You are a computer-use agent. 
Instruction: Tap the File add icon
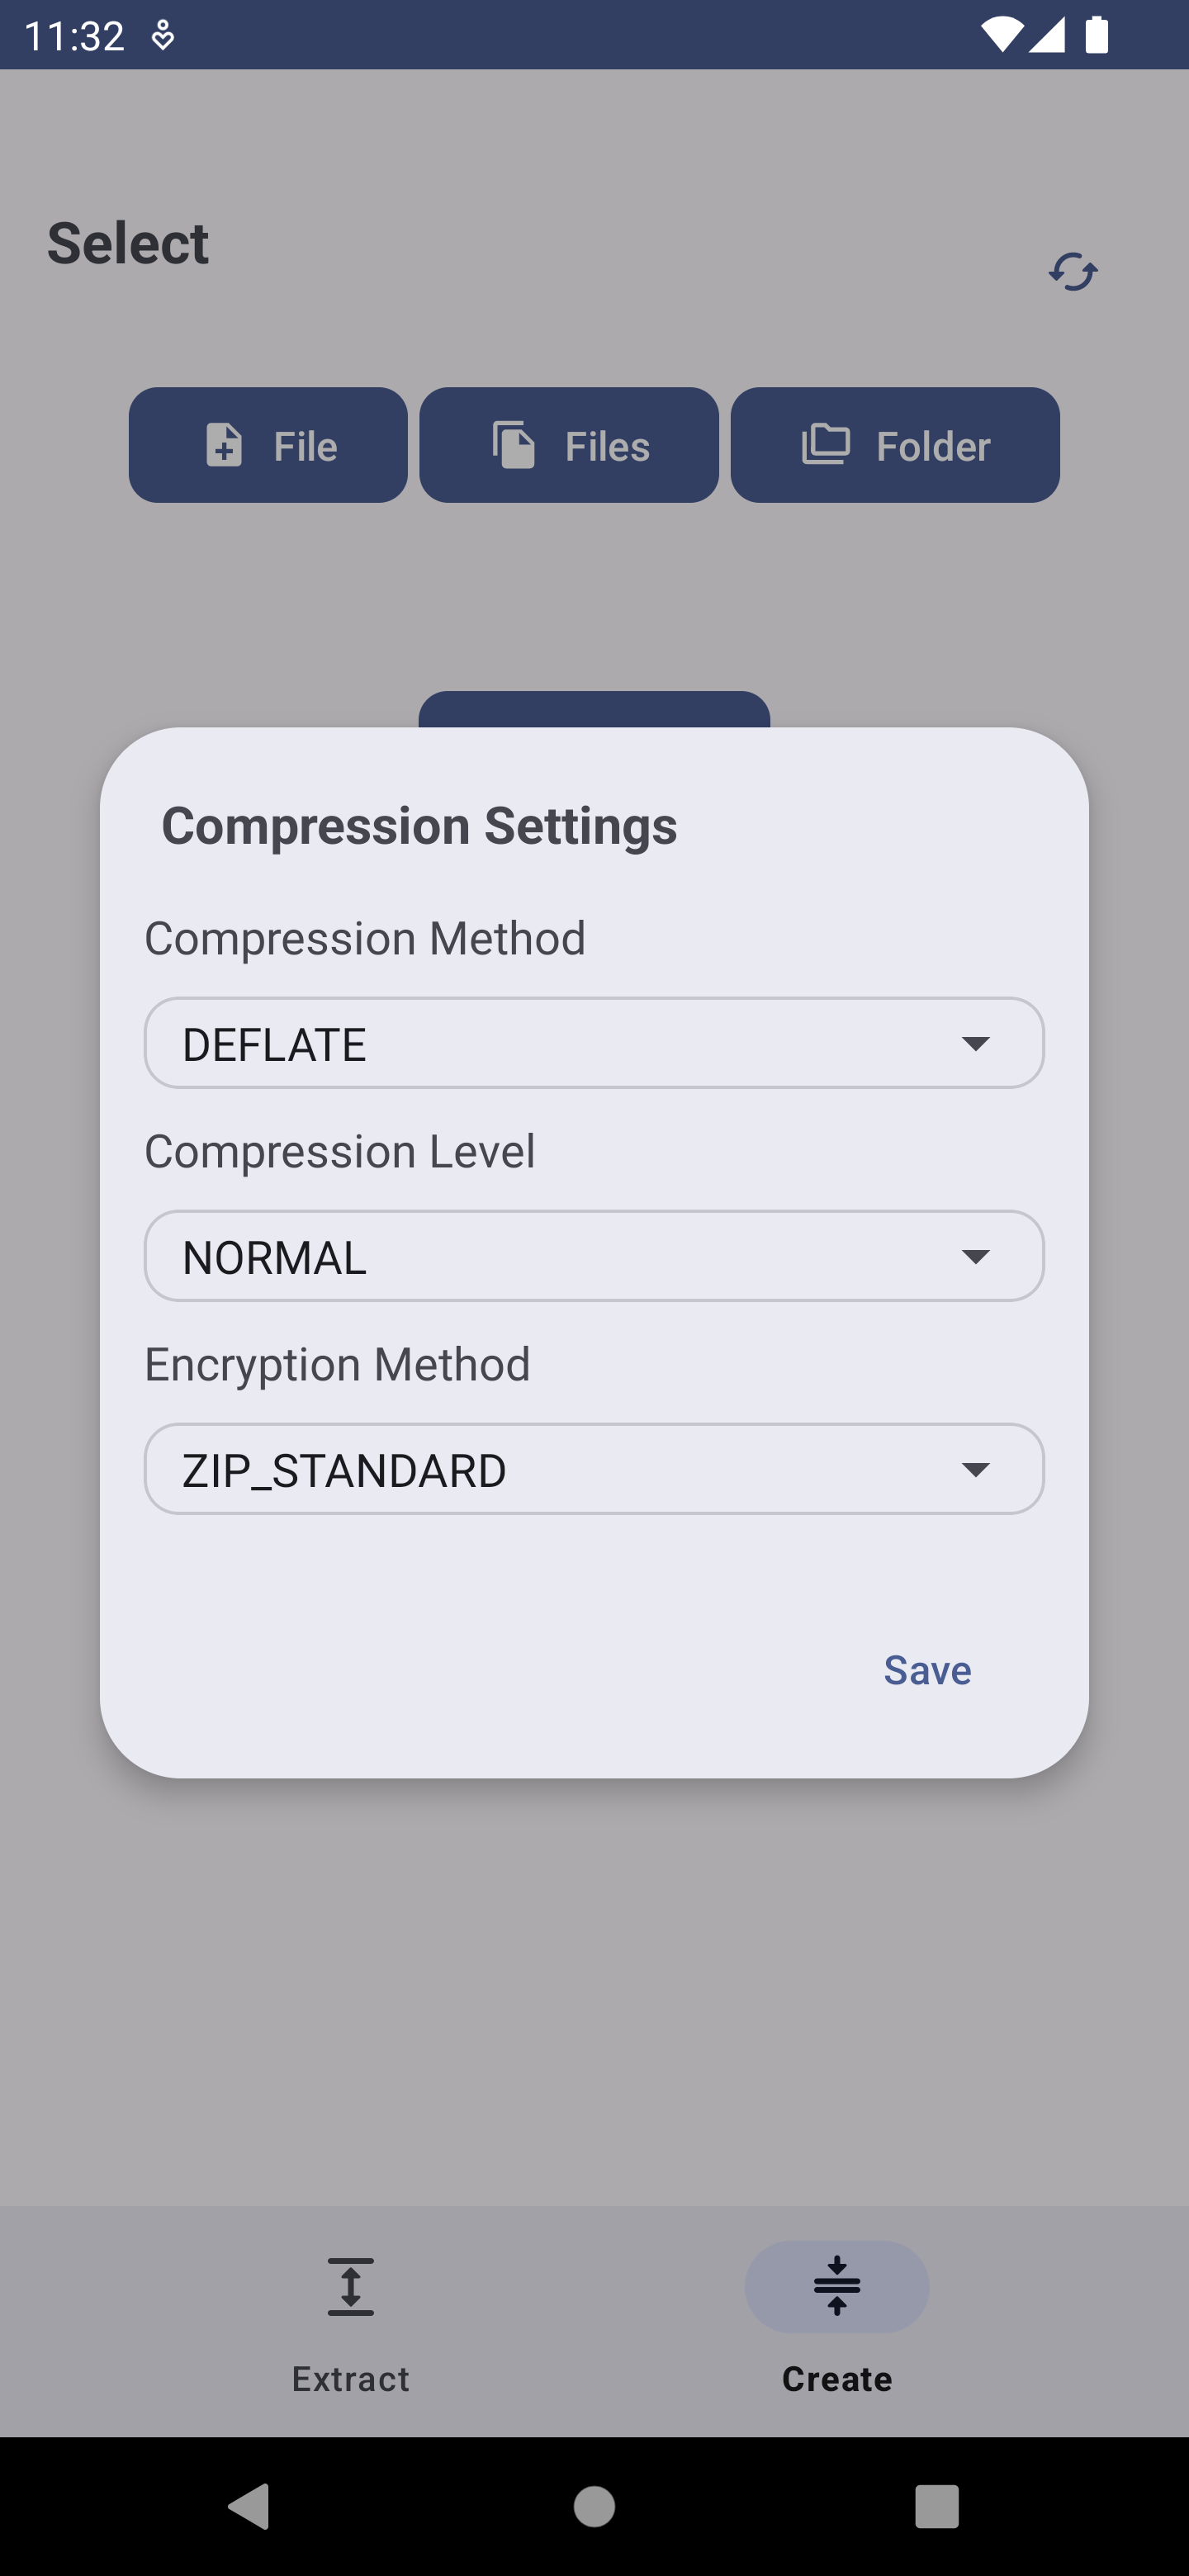(x=224, y=445)
